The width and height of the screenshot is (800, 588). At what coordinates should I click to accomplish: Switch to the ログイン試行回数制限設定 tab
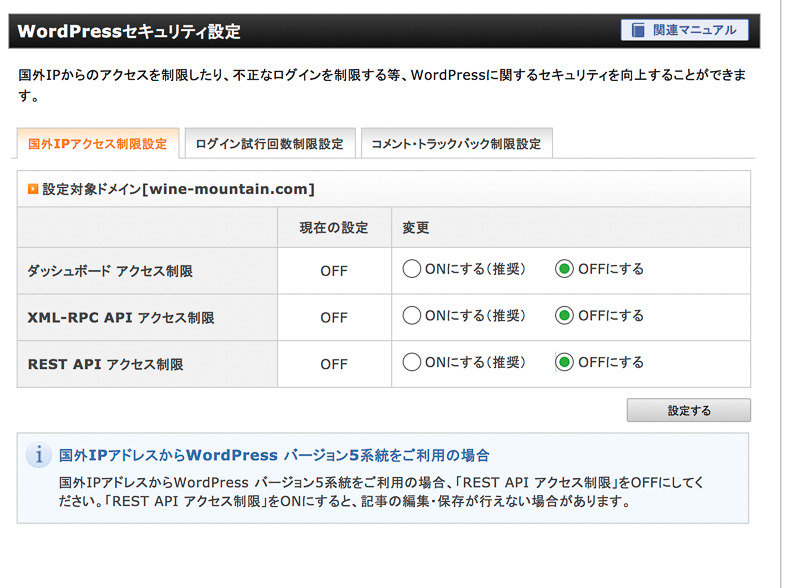269,144
